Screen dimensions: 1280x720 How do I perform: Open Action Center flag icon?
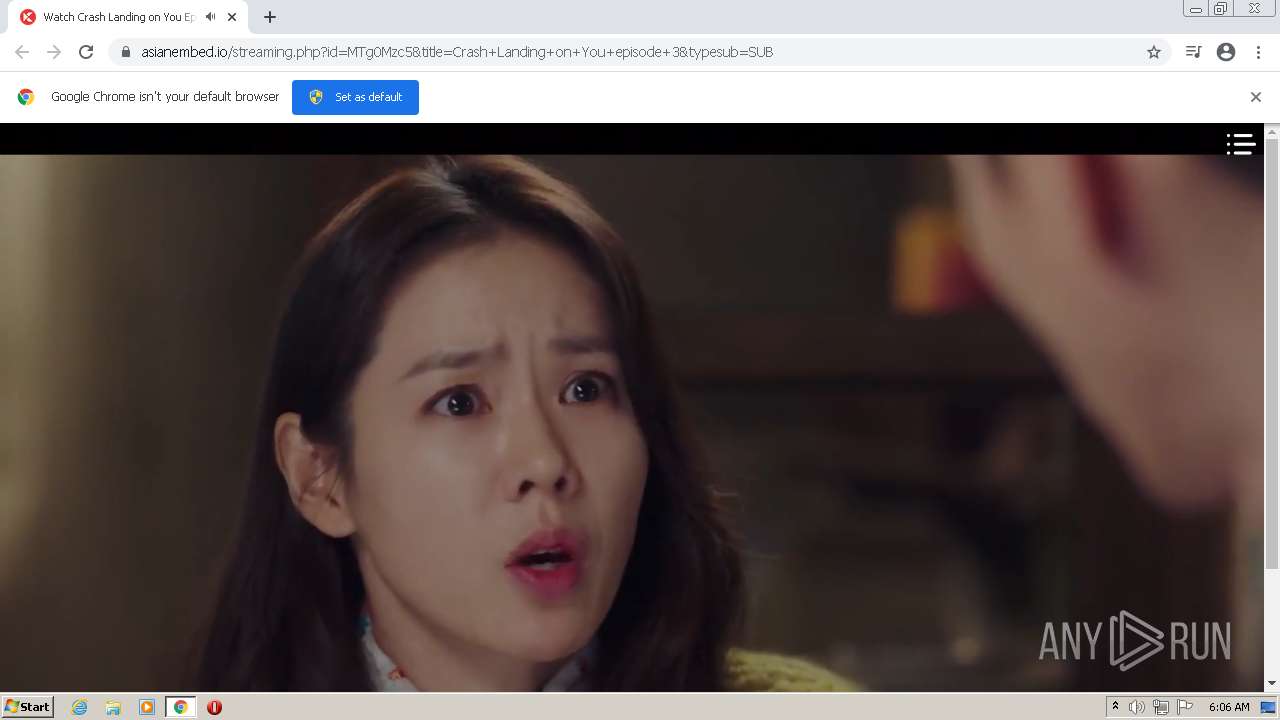[x=1185, y=707]
